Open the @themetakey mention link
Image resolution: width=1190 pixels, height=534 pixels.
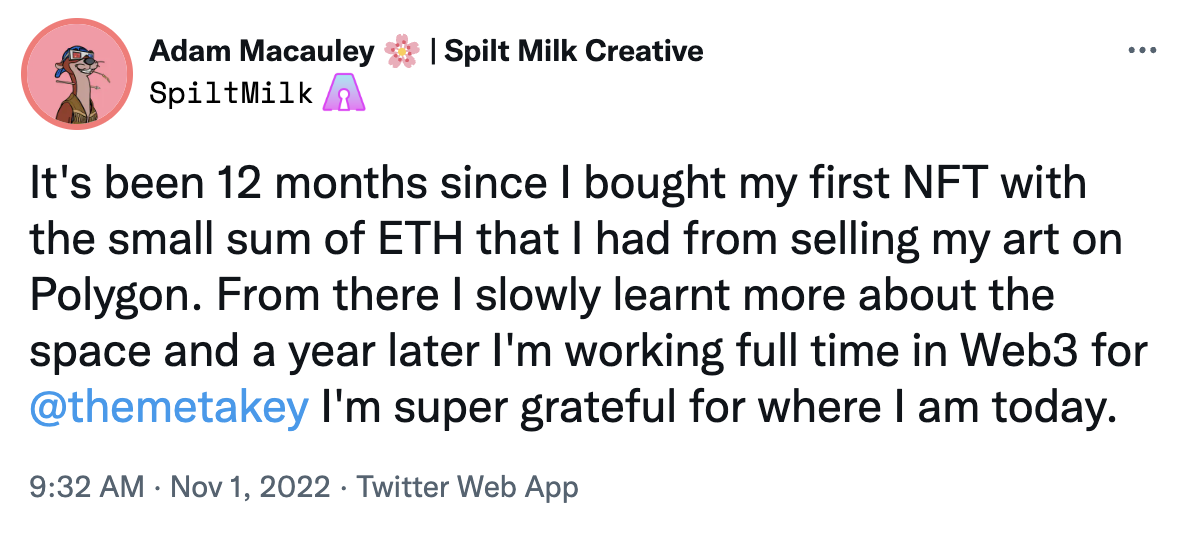tap(168, 410)
